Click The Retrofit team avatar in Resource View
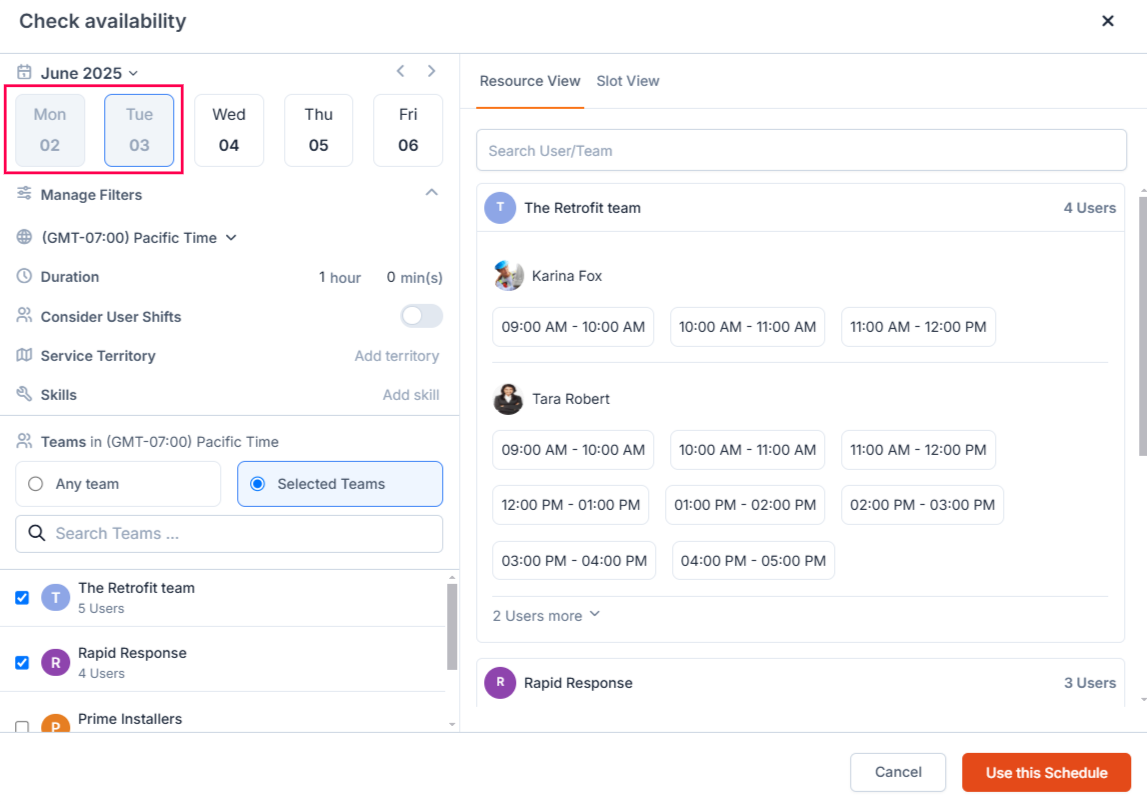The width and height of the screenshot is (1147, 802). pyautogui.click(x=500, y=208)
